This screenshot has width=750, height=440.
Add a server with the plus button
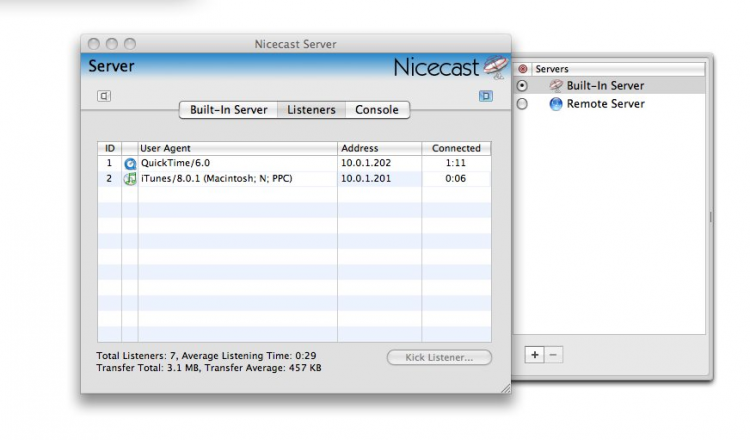(x=535, y=355)
